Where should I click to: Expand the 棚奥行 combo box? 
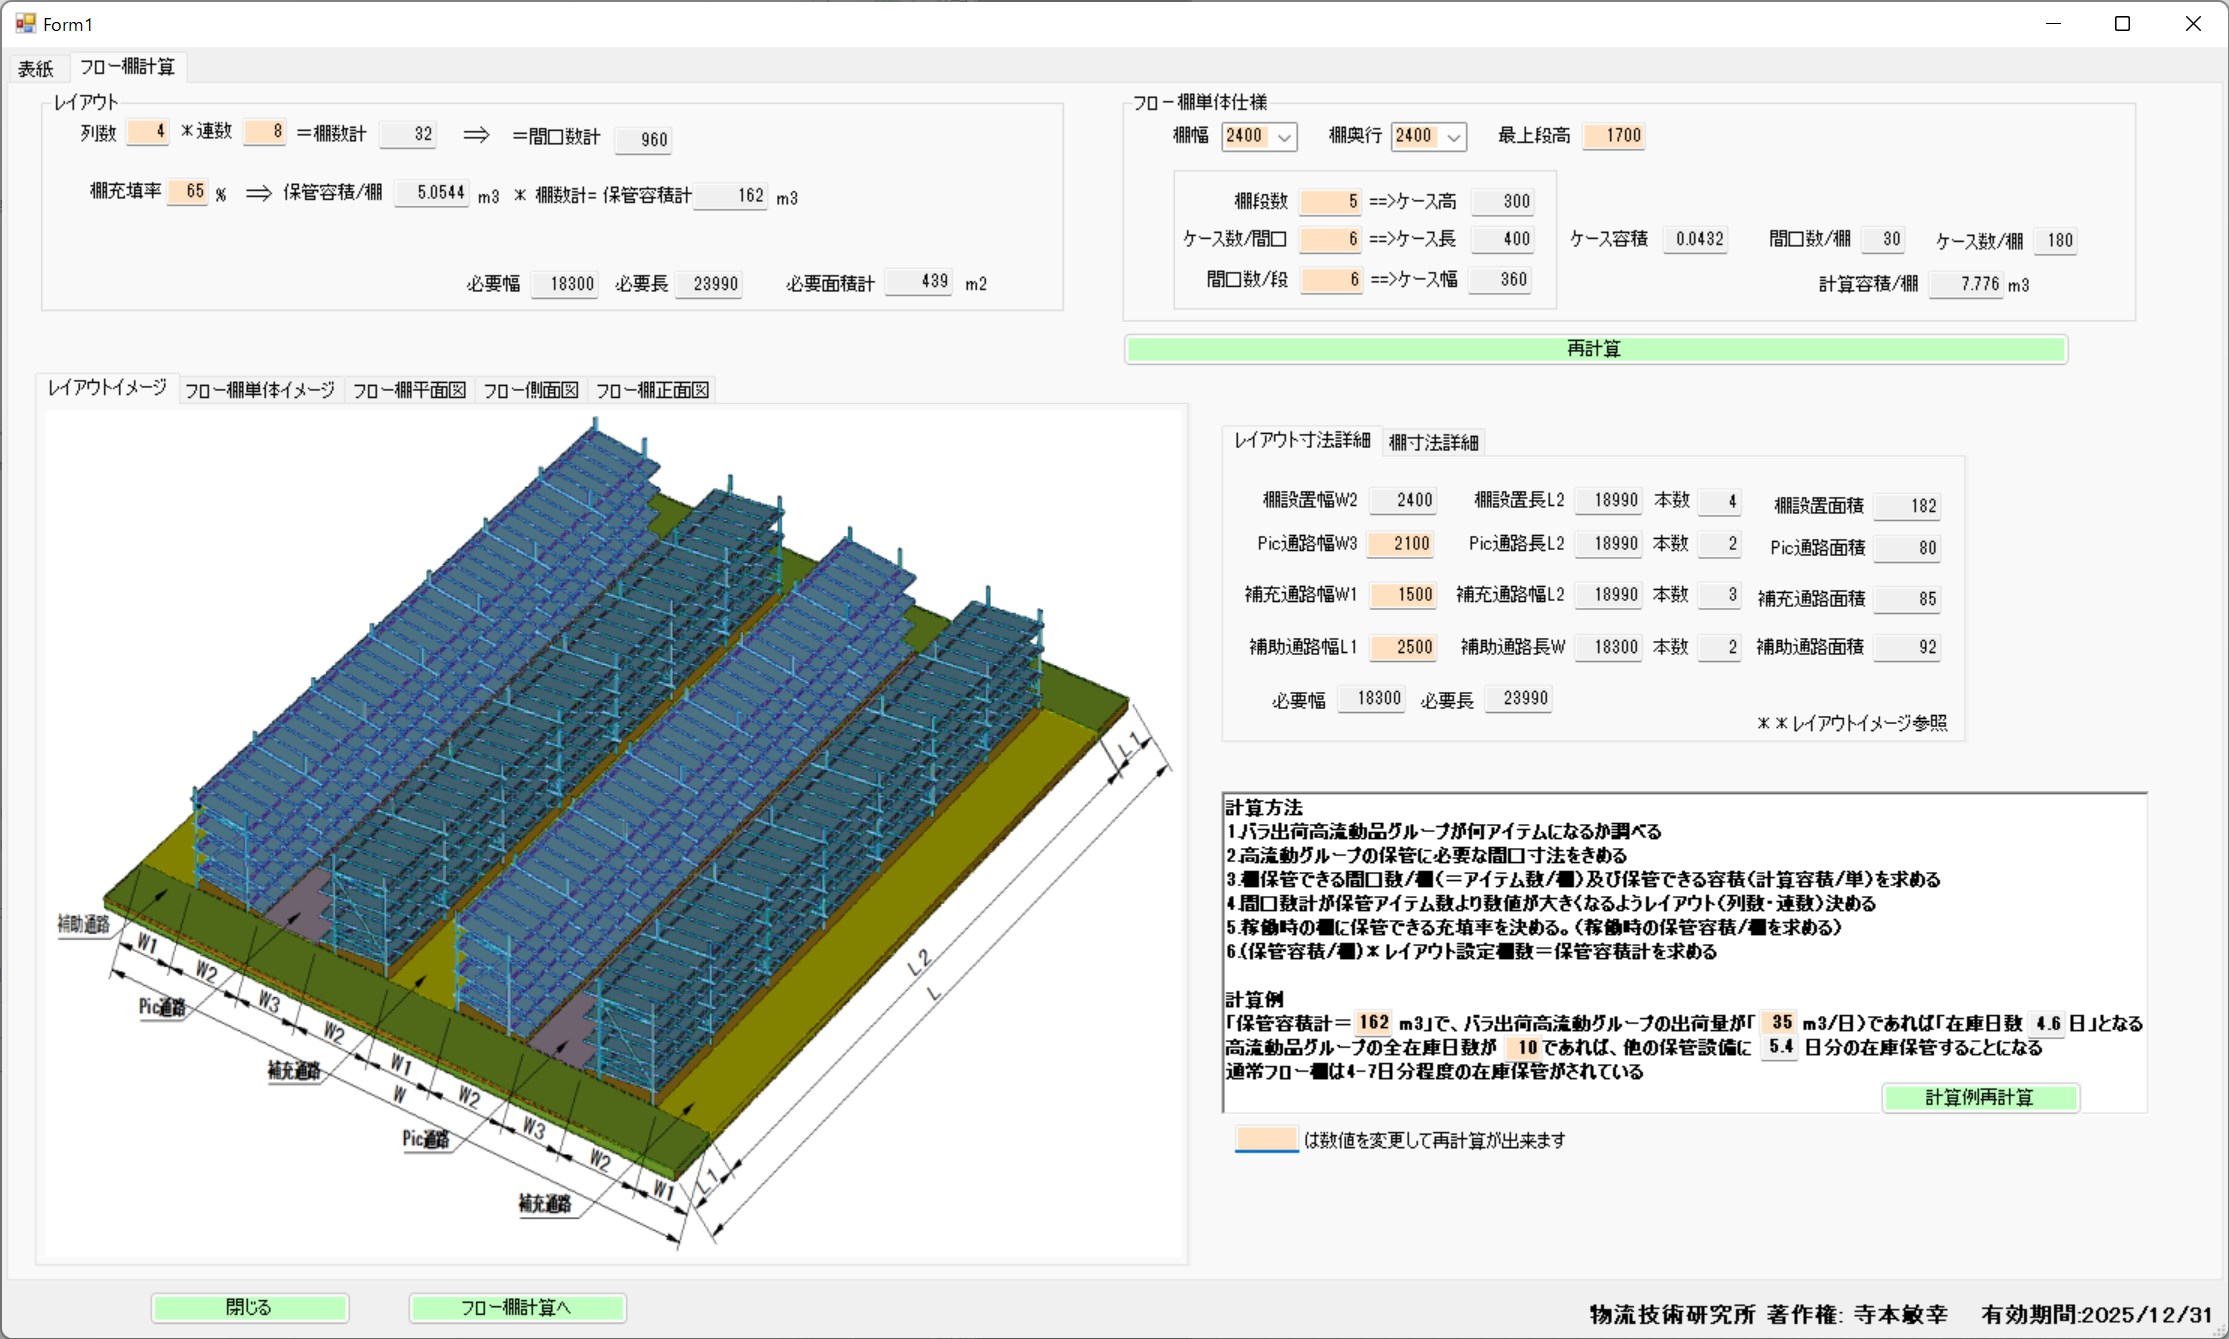tap(1454, 137)
